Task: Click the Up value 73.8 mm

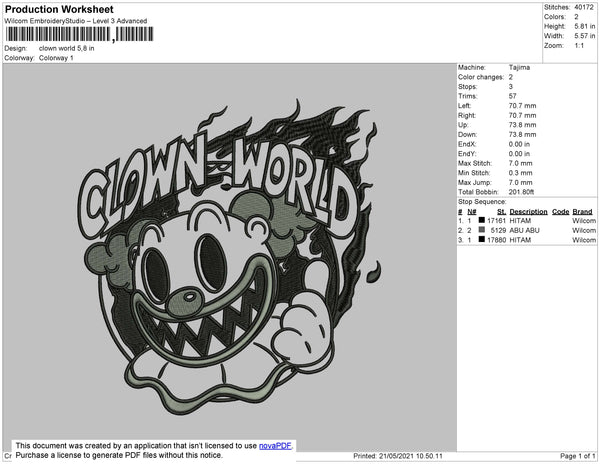Action: [522, 125]
